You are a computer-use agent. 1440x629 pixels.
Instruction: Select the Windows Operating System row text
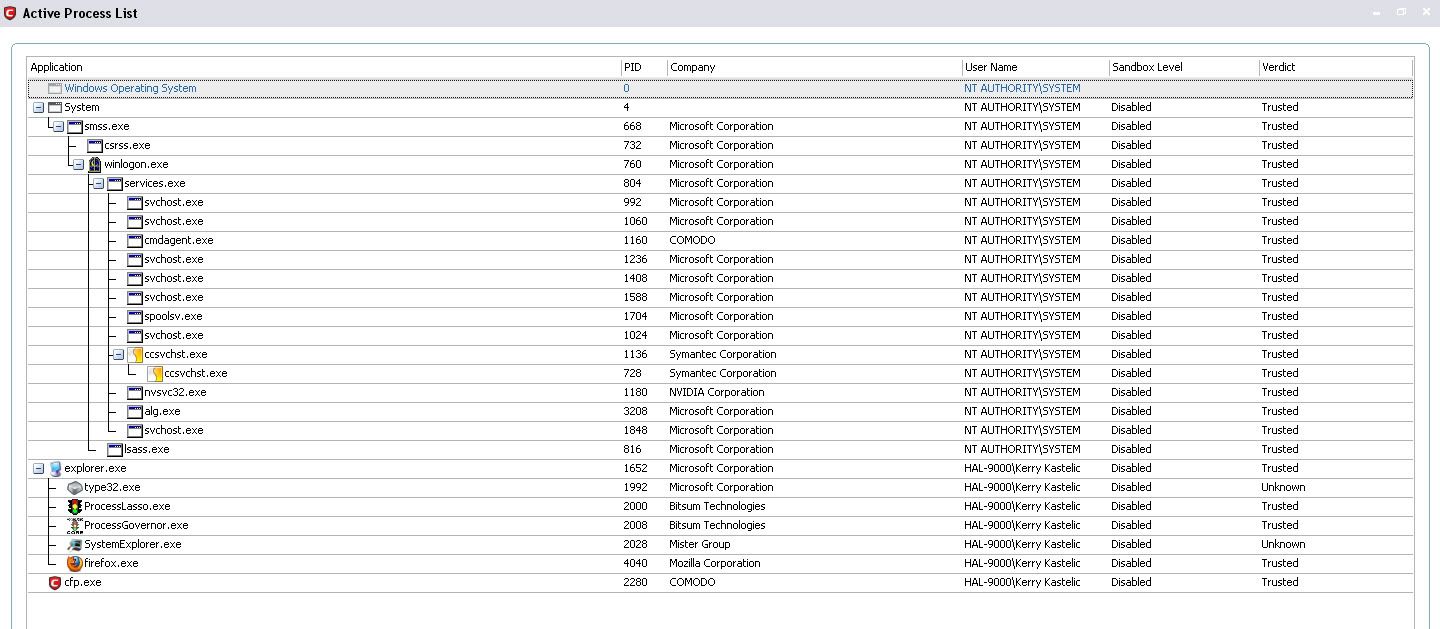pyautogui.click(x=130, y=88)
